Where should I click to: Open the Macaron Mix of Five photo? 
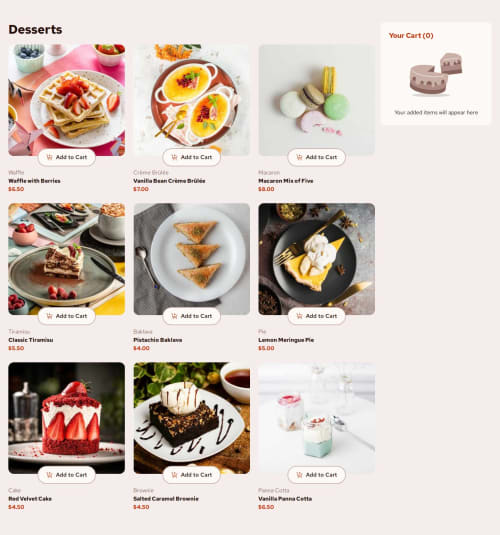pos(316,100)
